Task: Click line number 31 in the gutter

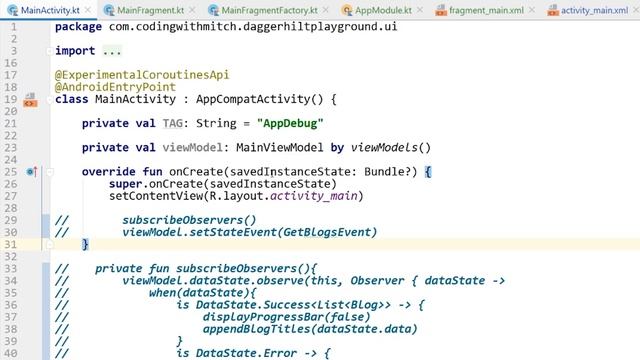Action: coord(11,244)
